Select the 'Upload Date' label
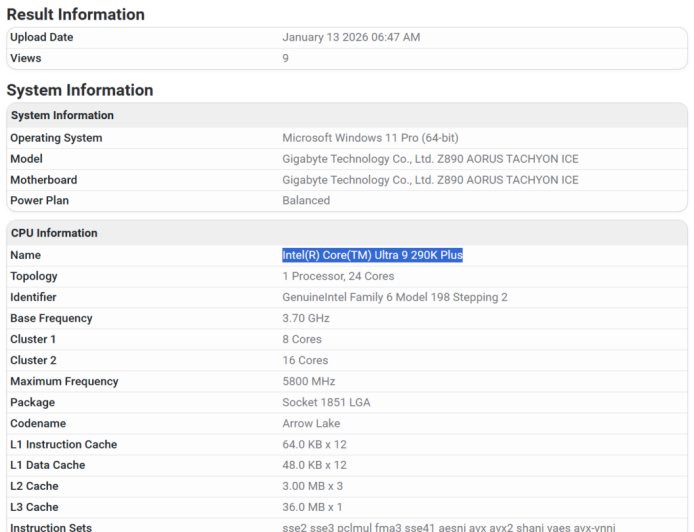694x532 pixels. (42, 37)
